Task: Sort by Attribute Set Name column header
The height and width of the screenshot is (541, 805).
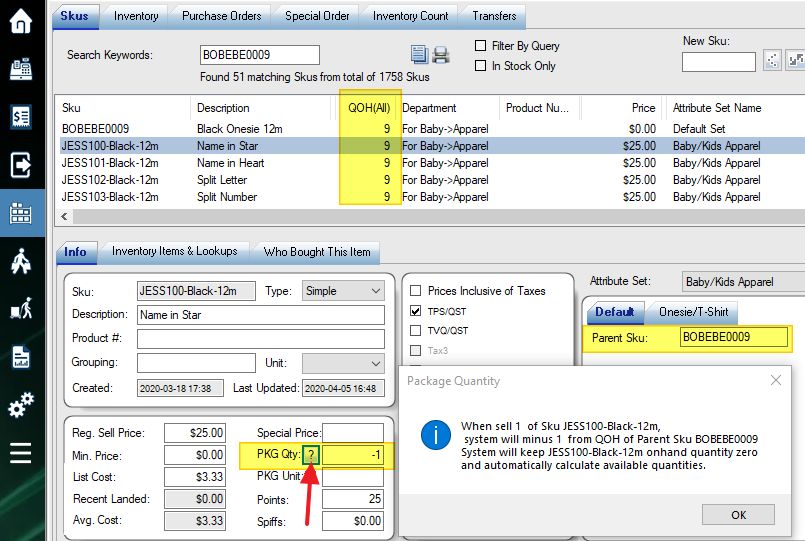Action: (734, 108)
